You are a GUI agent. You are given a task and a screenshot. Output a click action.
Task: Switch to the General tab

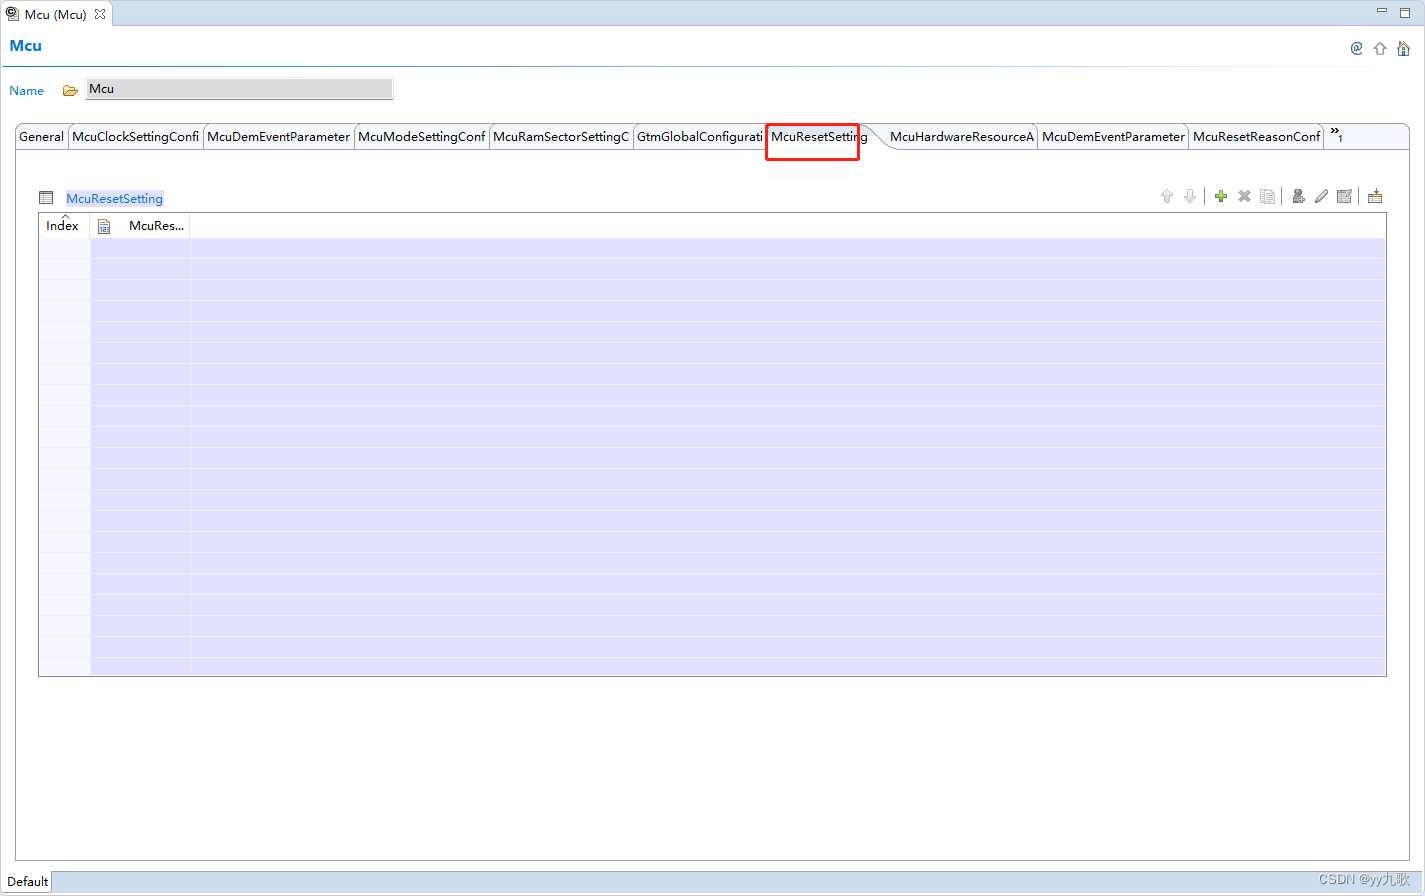[x=41, y=137]
